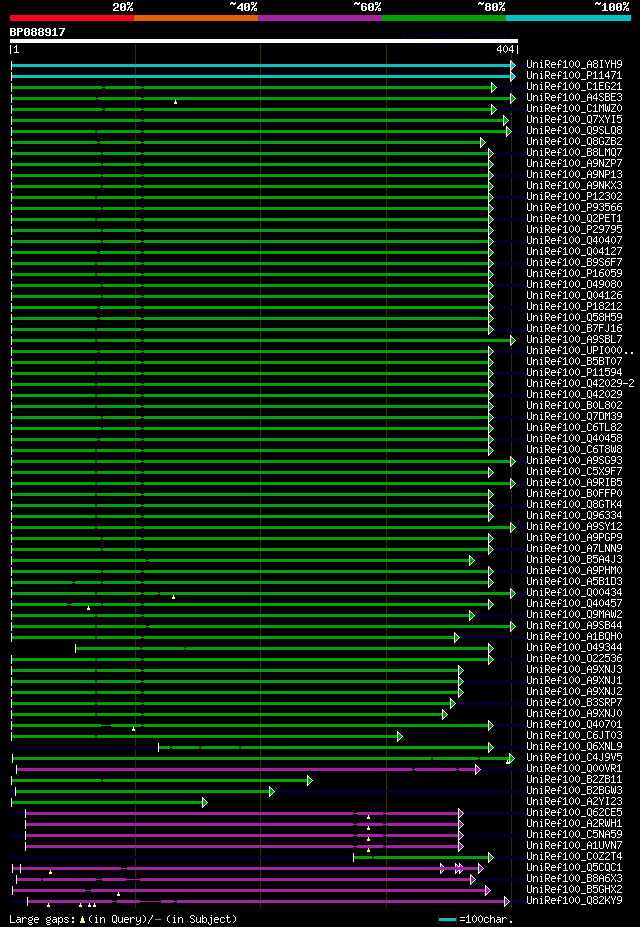Screen dimensions: 640x927
Task: Select the UniRef100_A9XNJ1 hit name
Action: 574,680
